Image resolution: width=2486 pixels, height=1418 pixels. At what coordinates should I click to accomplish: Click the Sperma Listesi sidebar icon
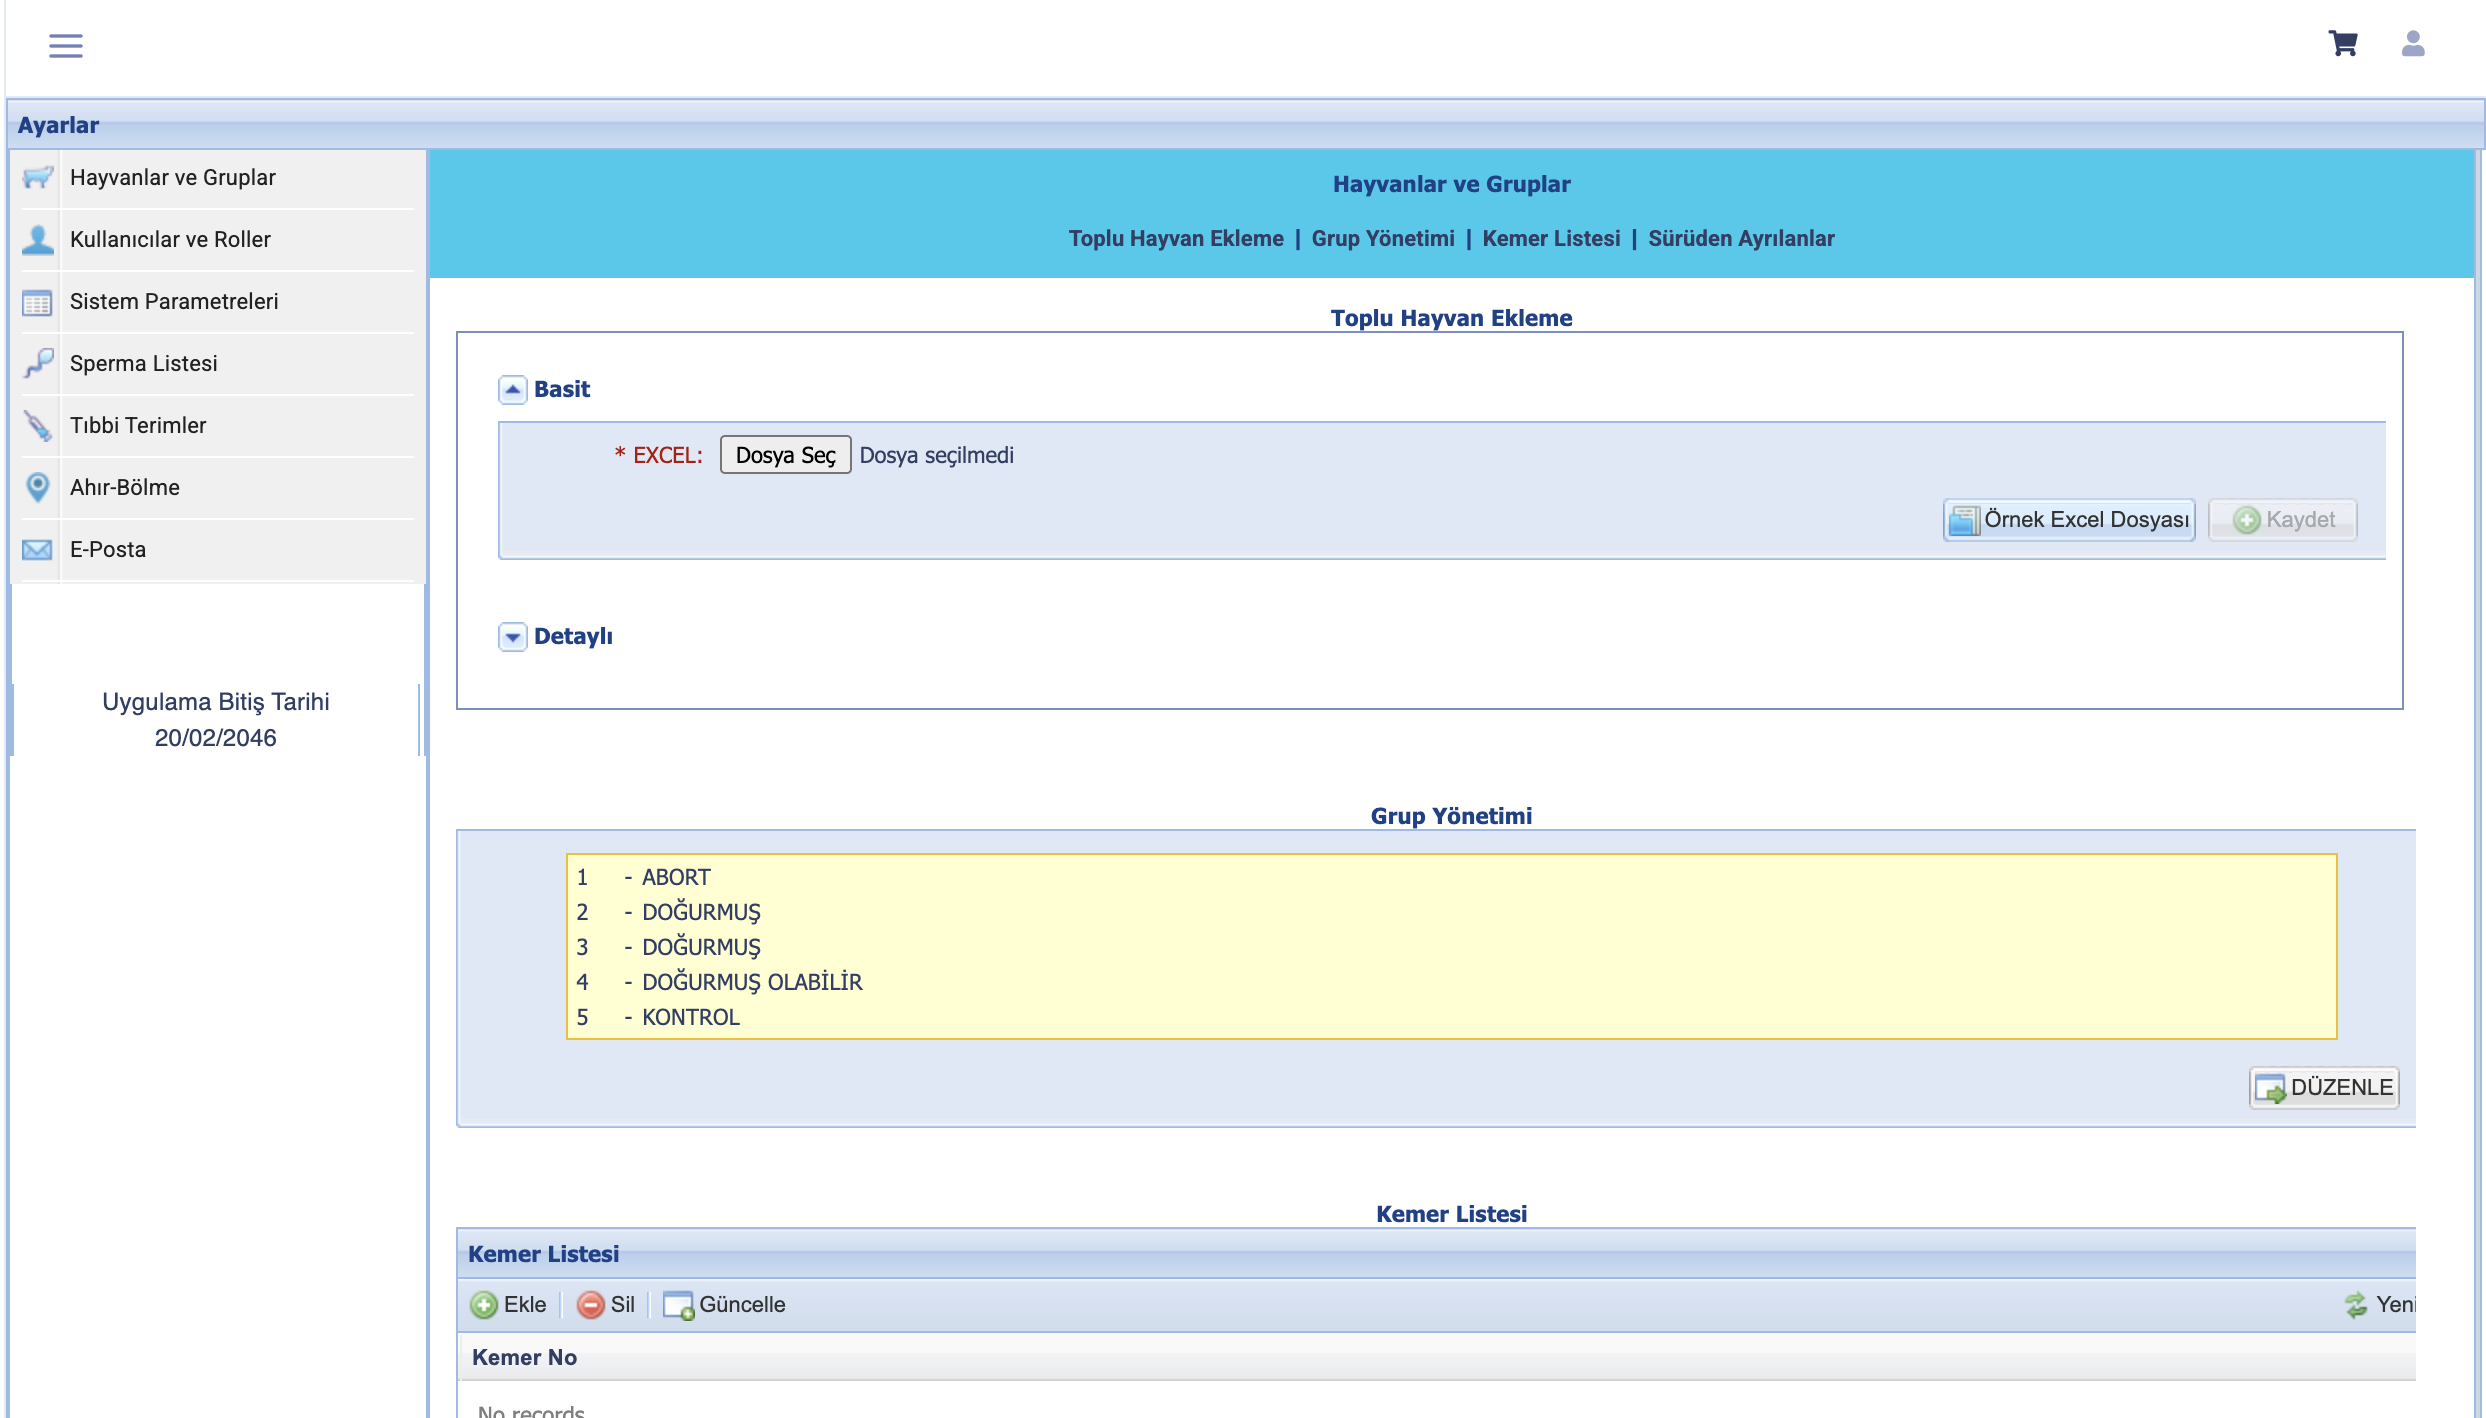click(38, 363)
